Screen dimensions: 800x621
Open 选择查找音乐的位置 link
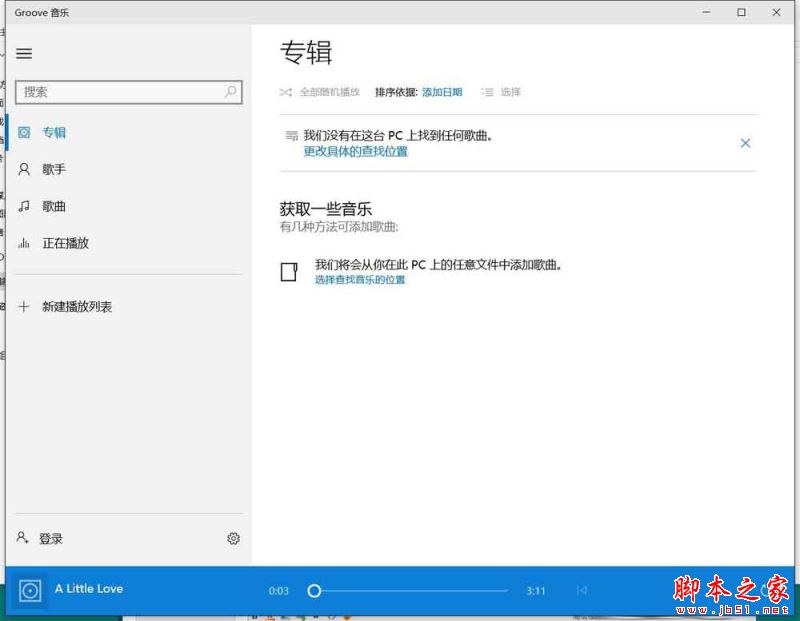coord(361,281)
